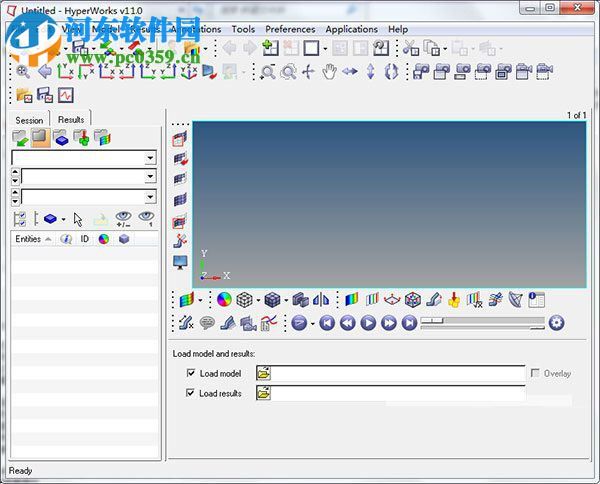Step back one animation frame
Image resolution: width=600 pixels, height=484 pixels.
point(347,323)
